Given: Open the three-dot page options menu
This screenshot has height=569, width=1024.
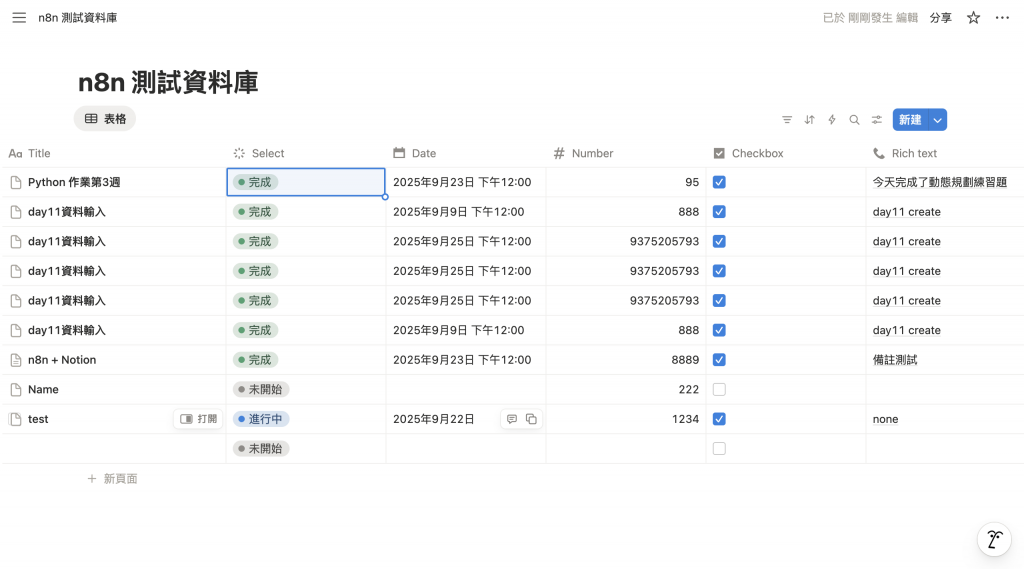Looking at the screenshot, I should tap(1002, 18).
